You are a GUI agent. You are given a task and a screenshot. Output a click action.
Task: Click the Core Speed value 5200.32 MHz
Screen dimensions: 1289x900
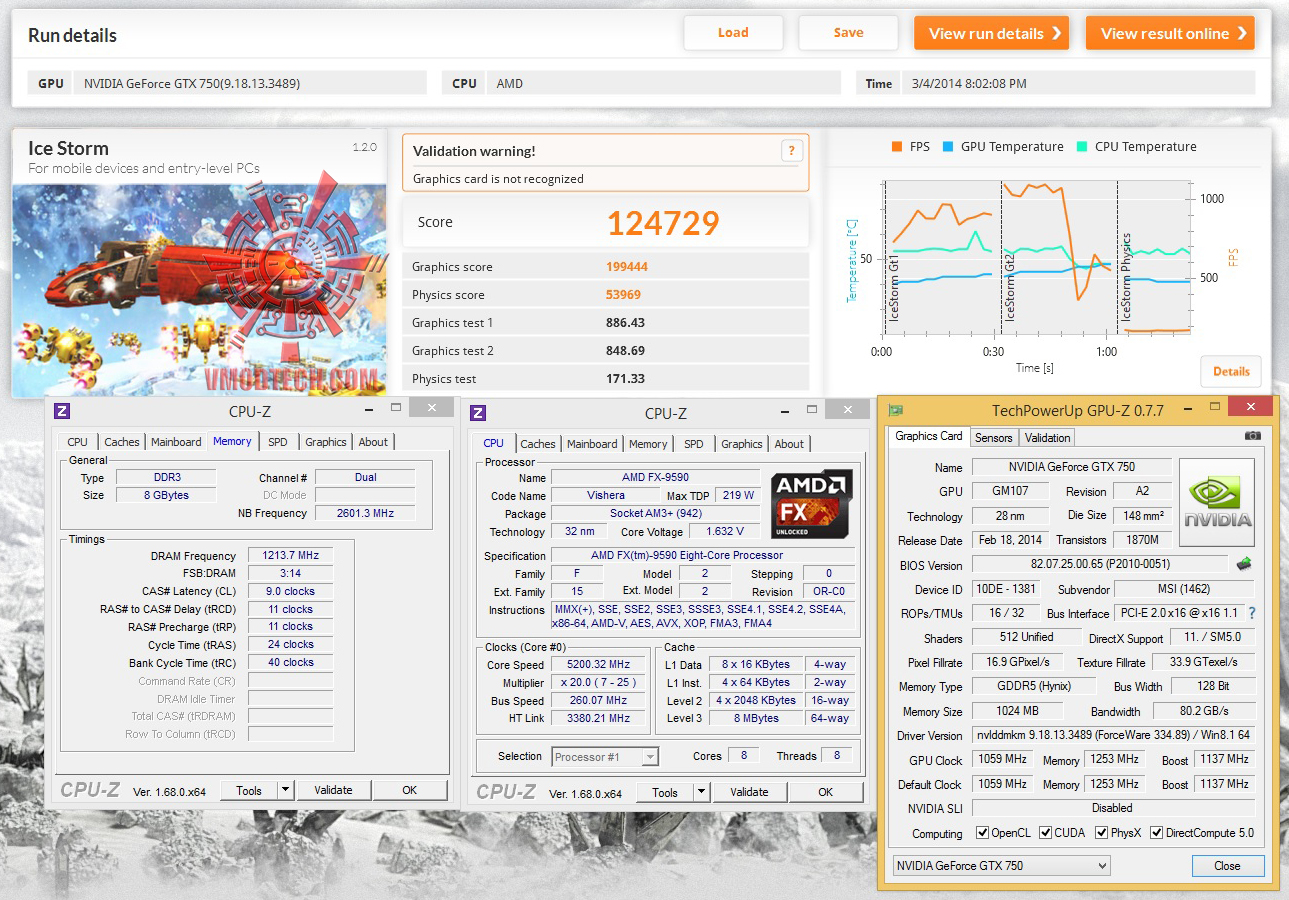600,665
